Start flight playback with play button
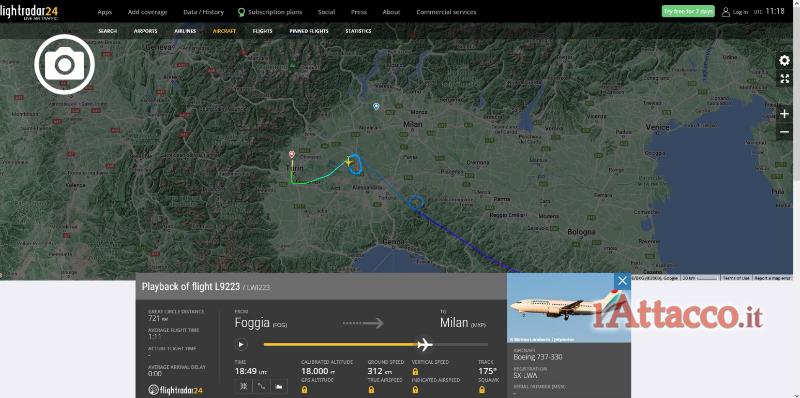 [241, 344]
